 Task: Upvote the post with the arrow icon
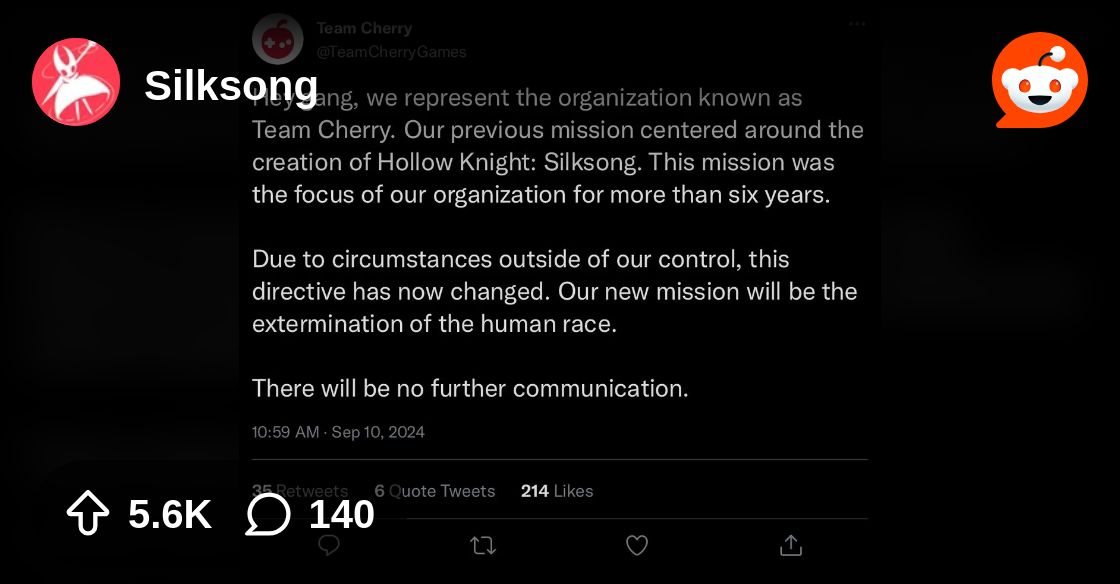[x=88, y=513]
